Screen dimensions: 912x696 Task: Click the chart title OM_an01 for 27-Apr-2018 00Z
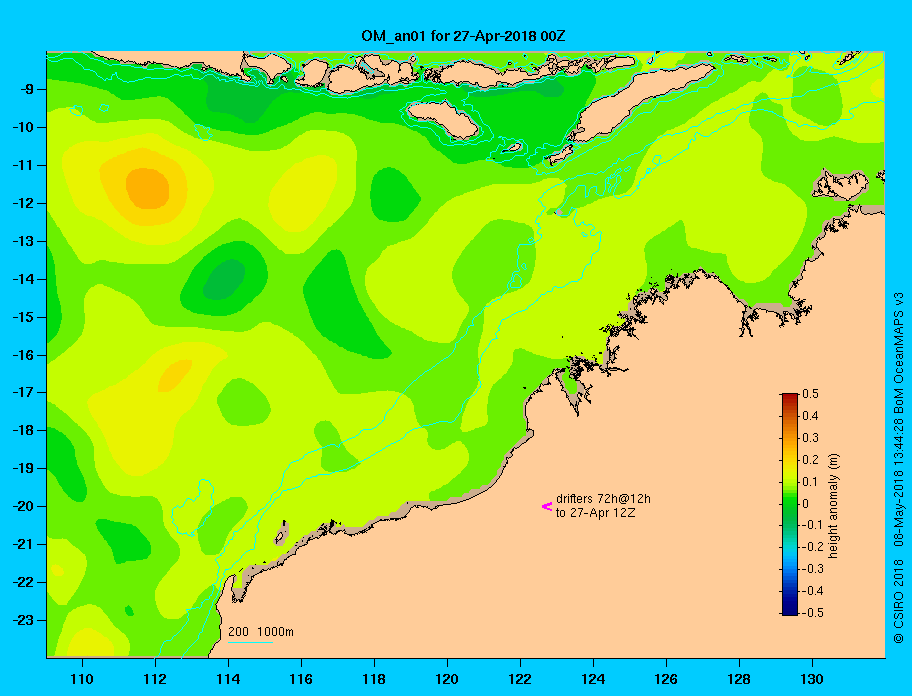click(x=463, y=36)
